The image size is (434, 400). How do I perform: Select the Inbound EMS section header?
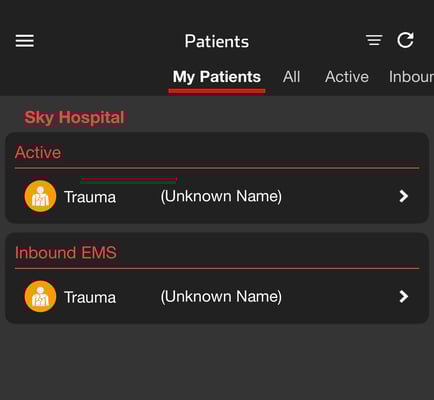pos(66,253)
